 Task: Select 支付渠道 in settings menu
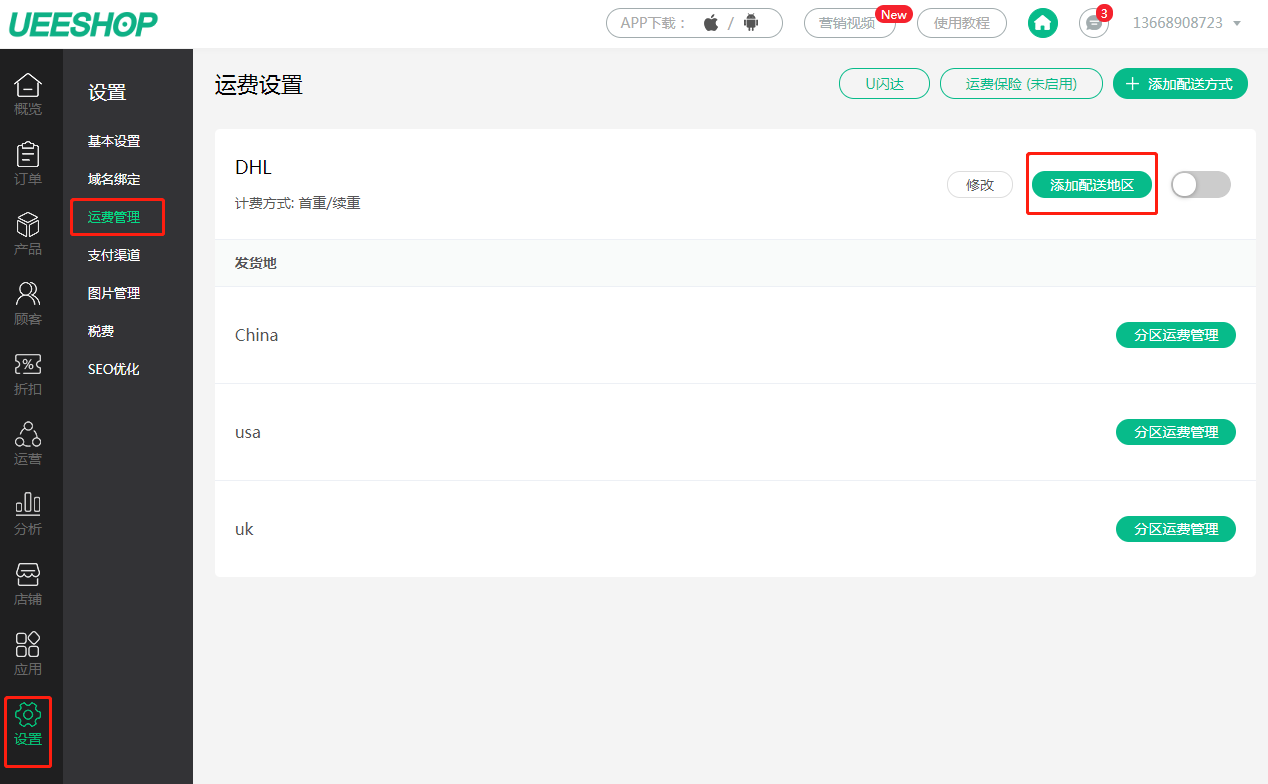pos(114,256)
